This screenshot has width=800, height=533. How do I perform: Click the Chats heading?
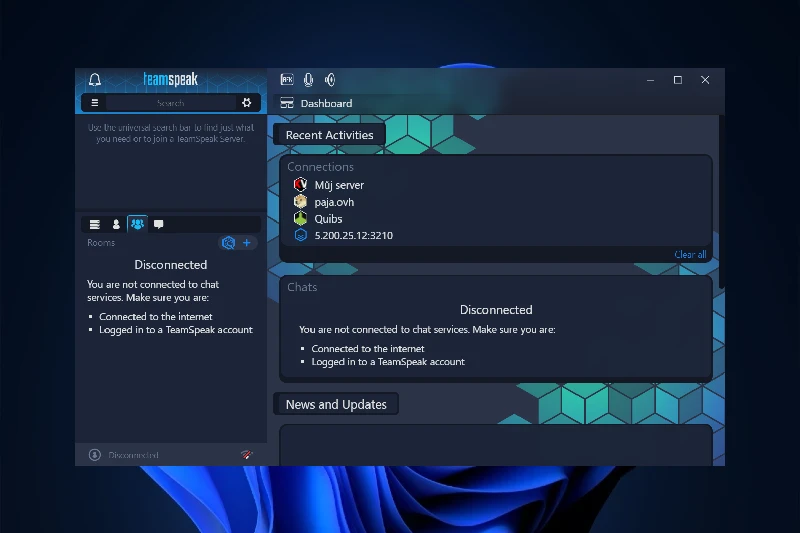click(x=302, y=287)
